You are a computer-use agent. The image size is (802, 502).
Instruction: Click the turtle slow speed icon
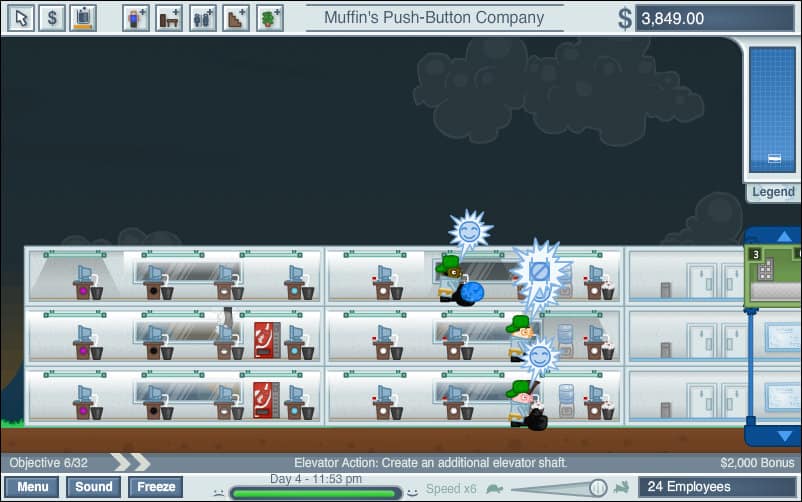495,489
